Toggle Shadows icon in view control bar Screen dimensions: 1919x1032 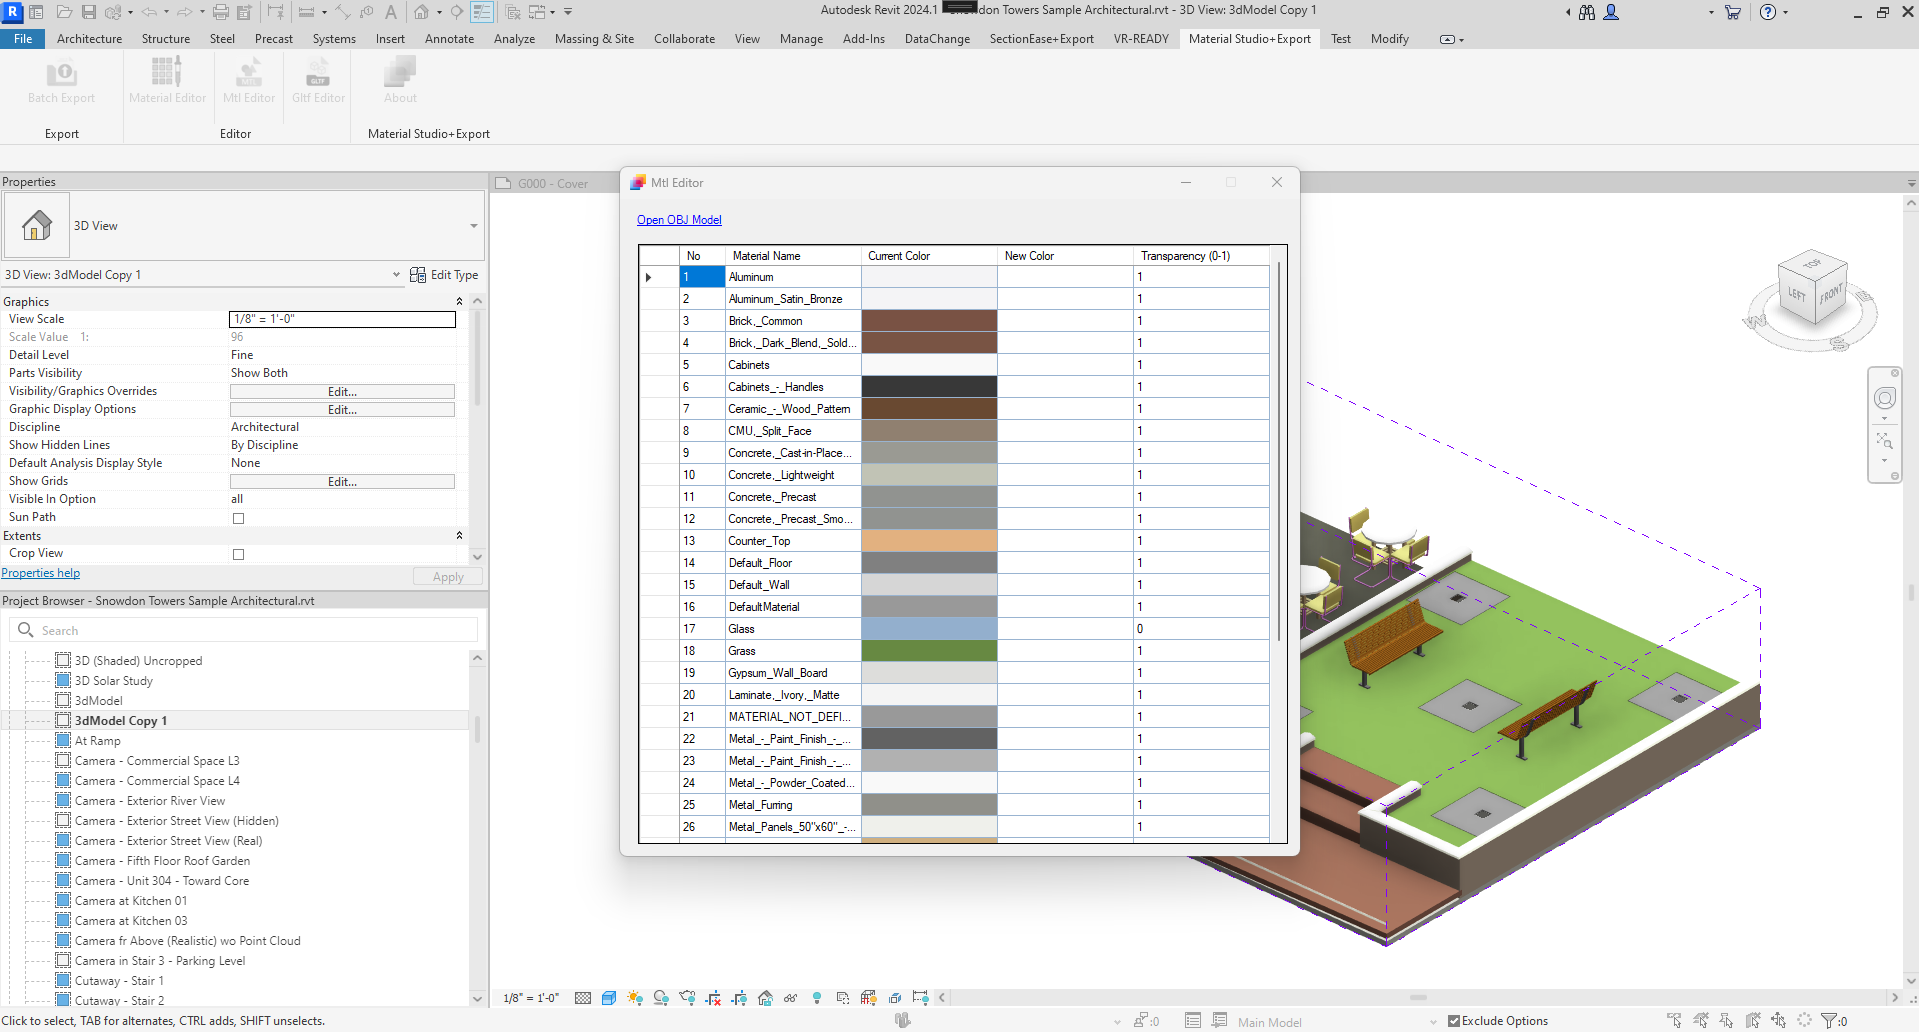[661, 998]
